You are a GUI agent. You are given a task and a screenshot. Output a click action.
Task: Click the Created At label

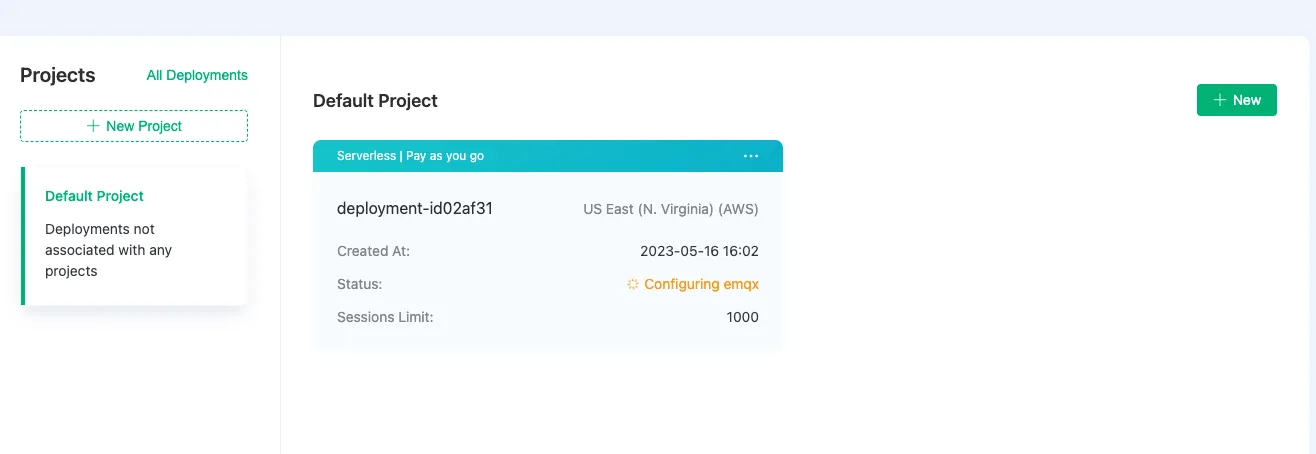tap(373, 251)
